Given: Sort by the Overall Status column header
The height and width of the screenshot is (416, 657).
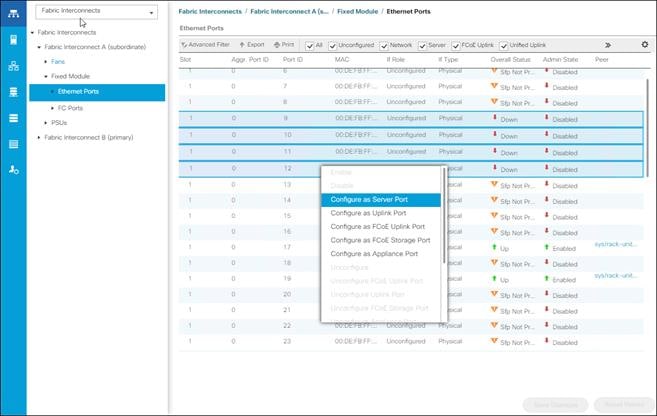Looking at the screenshot, I should (510, 59).
